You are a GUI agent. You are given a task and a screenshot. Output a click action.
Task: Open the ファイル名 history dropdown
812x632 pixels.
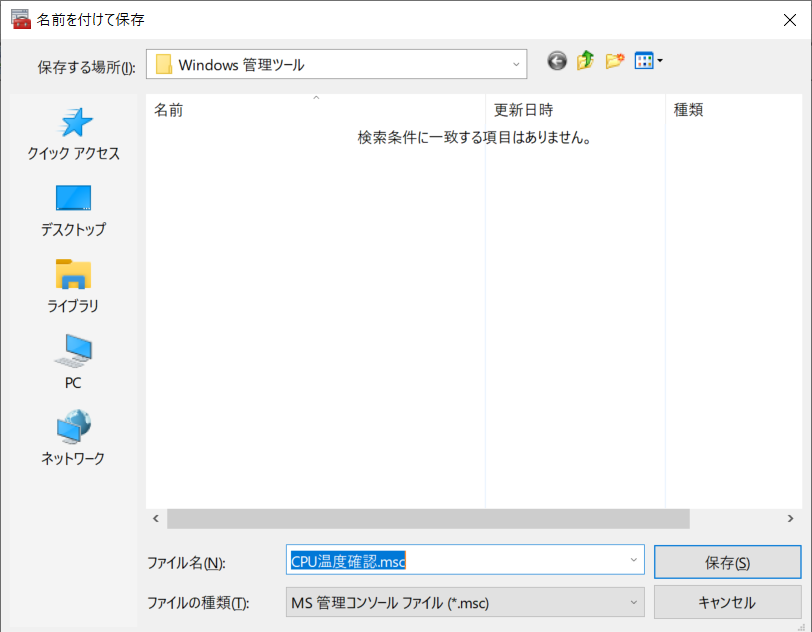click(x=631, y=560)
